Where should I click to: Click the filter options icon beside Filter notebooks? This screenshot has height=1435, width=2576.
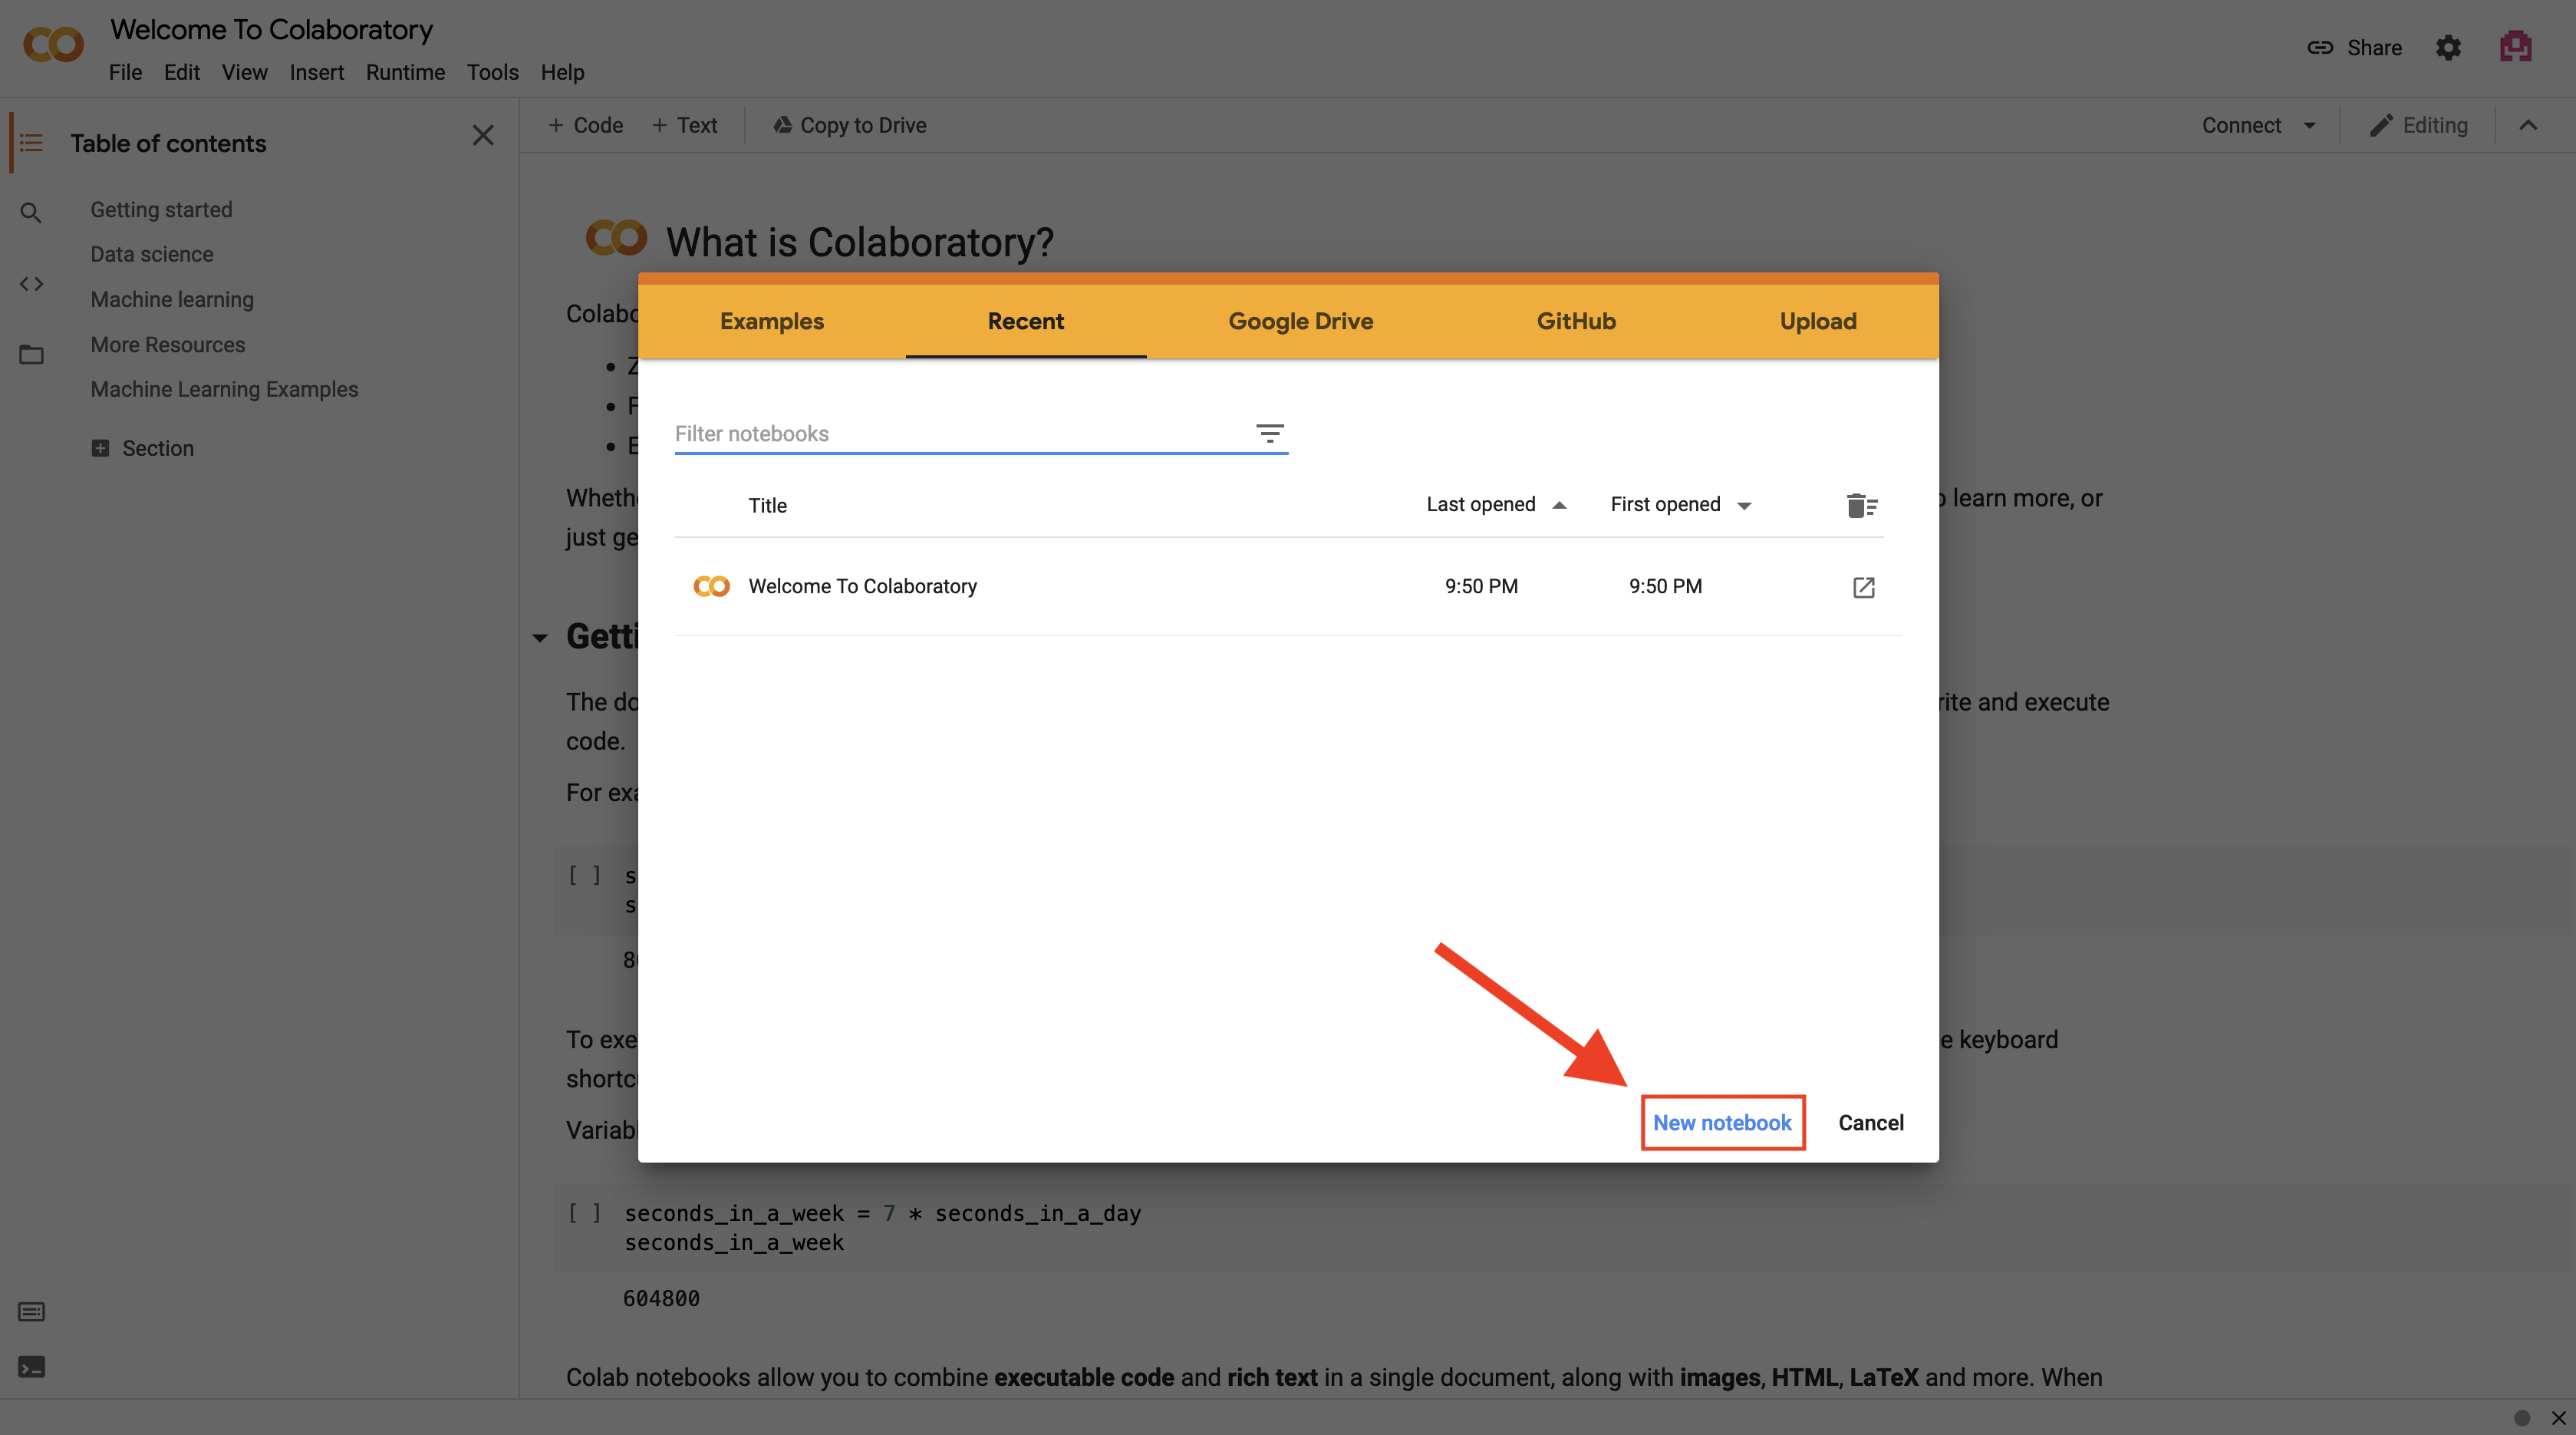click(x=1269, y=433)
